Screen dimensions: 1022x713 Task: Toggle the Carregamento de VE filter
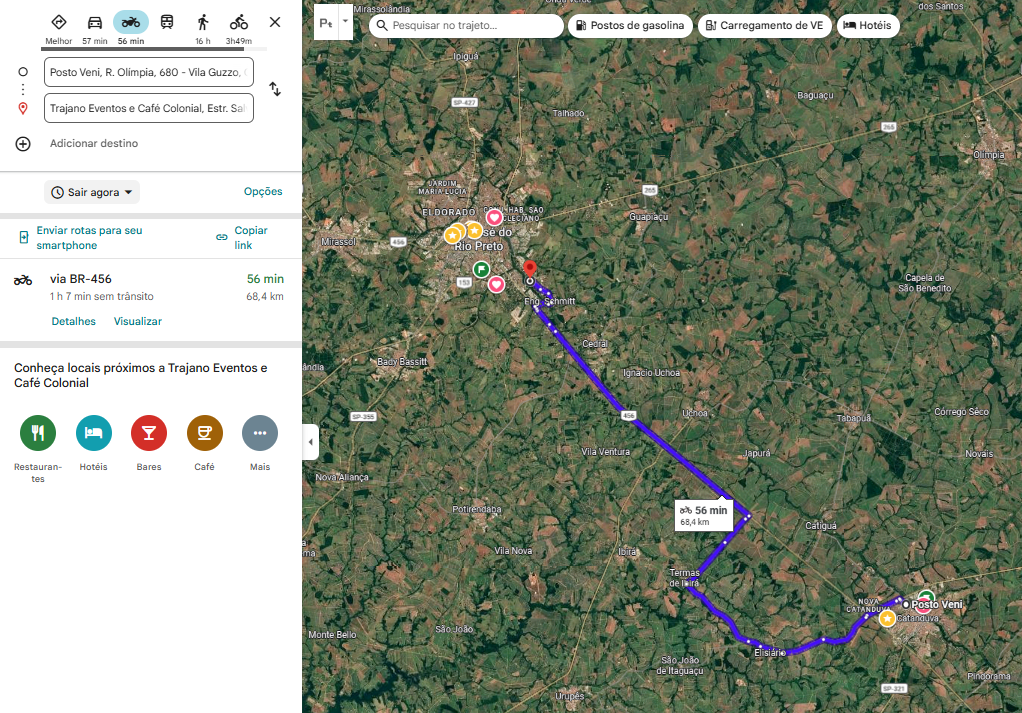(765, 26)
